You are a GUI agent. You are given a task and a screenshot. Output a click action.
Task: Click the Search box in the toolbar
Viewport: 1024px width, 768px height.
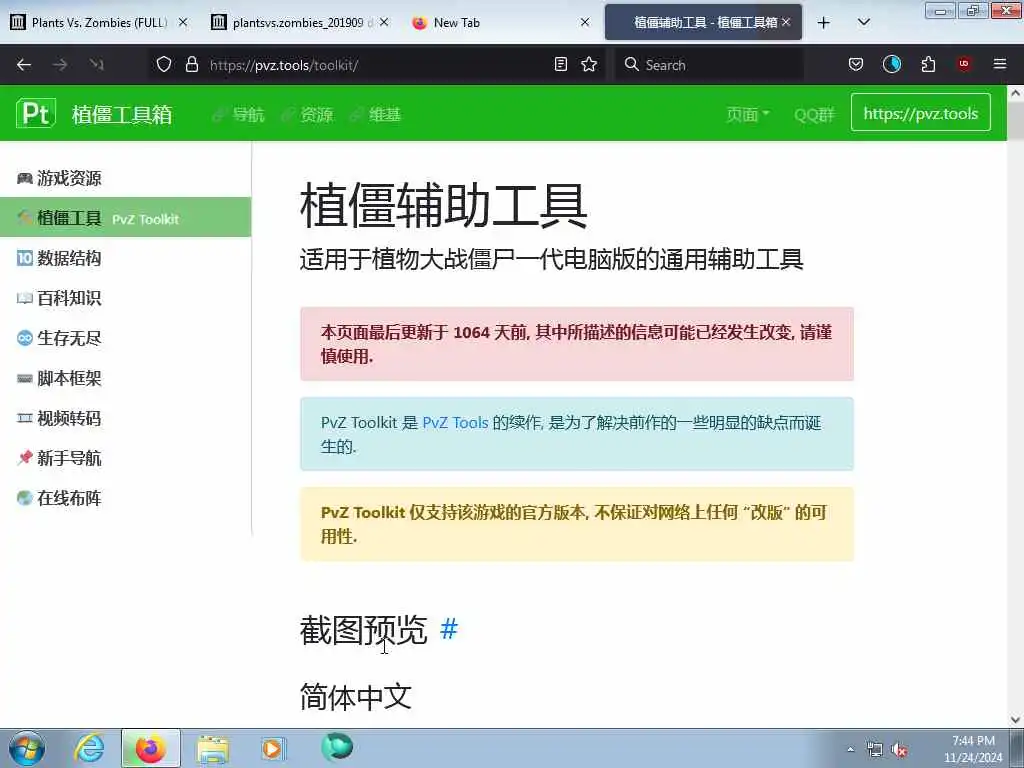[x=709, y=65]
